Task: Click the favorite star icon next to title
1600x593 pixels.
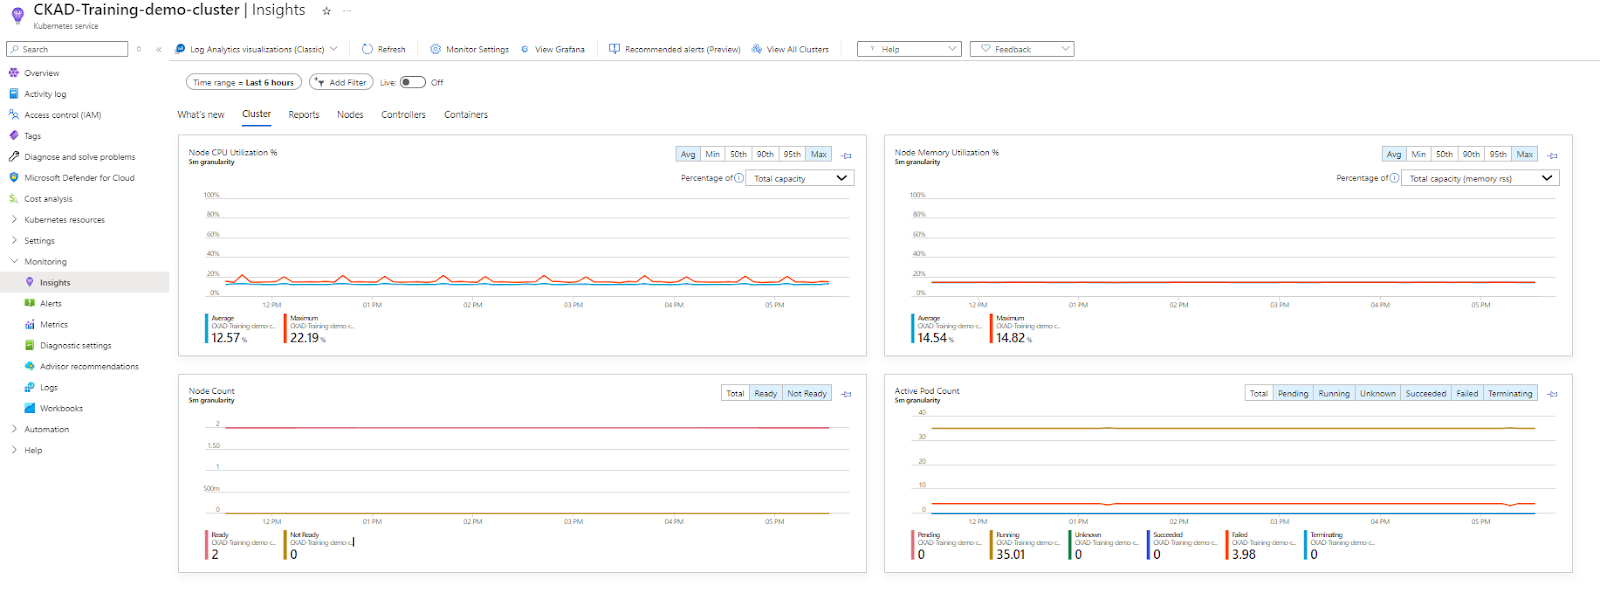Action: (x=326, y=11)
